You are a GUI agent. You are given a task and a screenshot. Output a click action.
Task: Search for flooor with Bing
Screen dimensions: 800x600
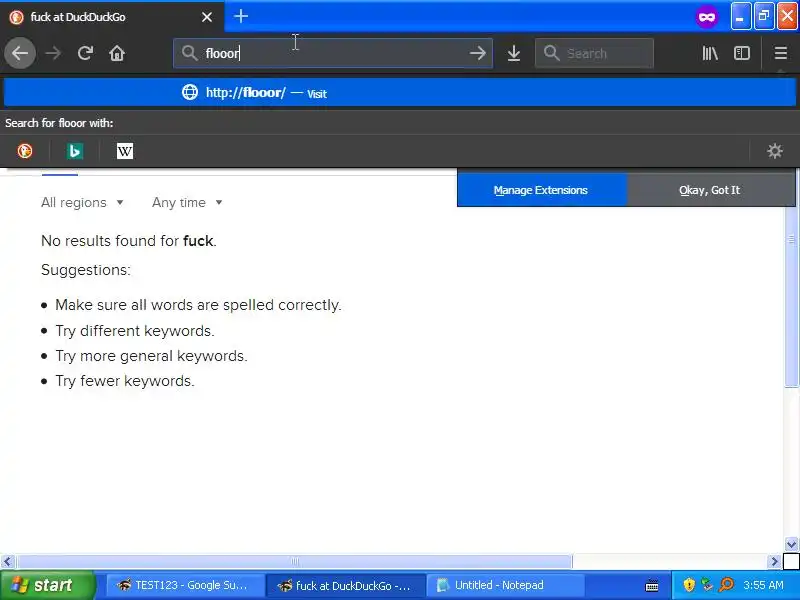point(75,151)
